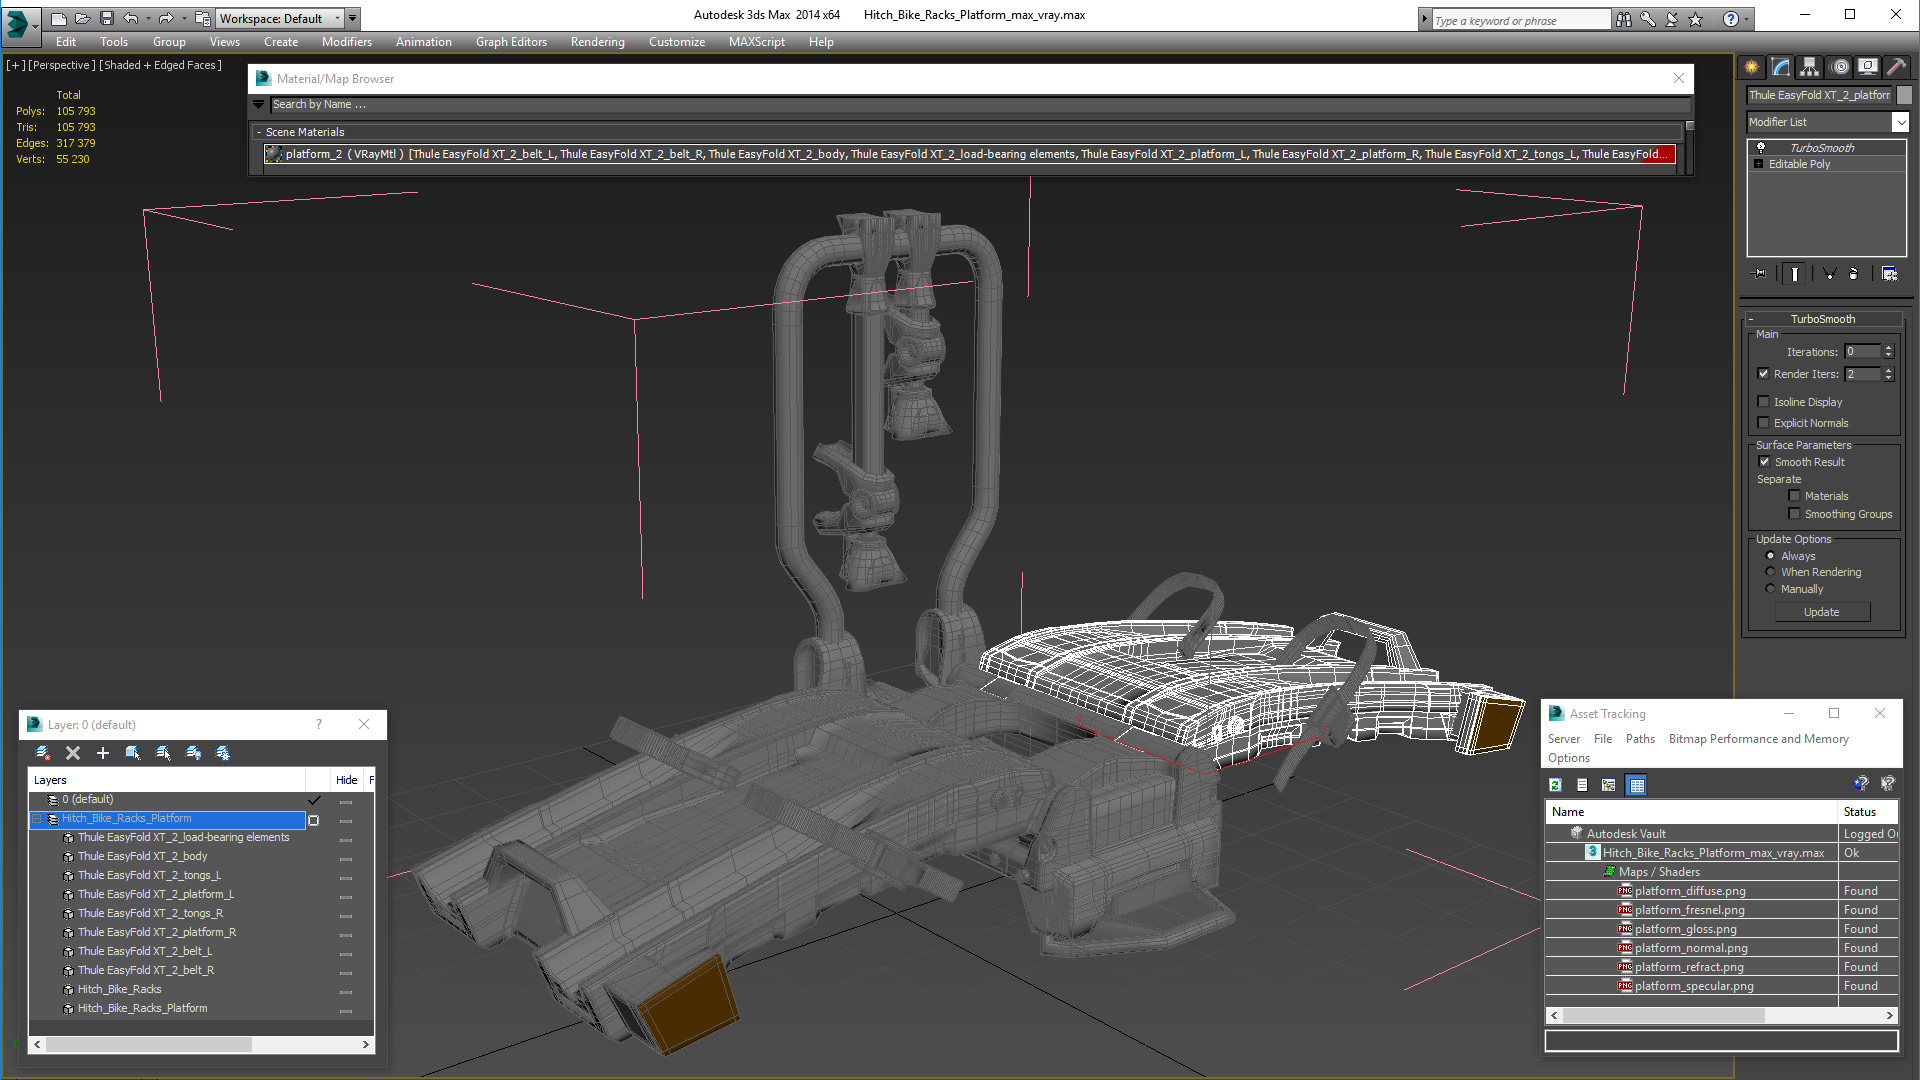The width and height of the screenshot is (1920, 1080).
Task: Select the When Rendering radio button
Action: 1771,572
